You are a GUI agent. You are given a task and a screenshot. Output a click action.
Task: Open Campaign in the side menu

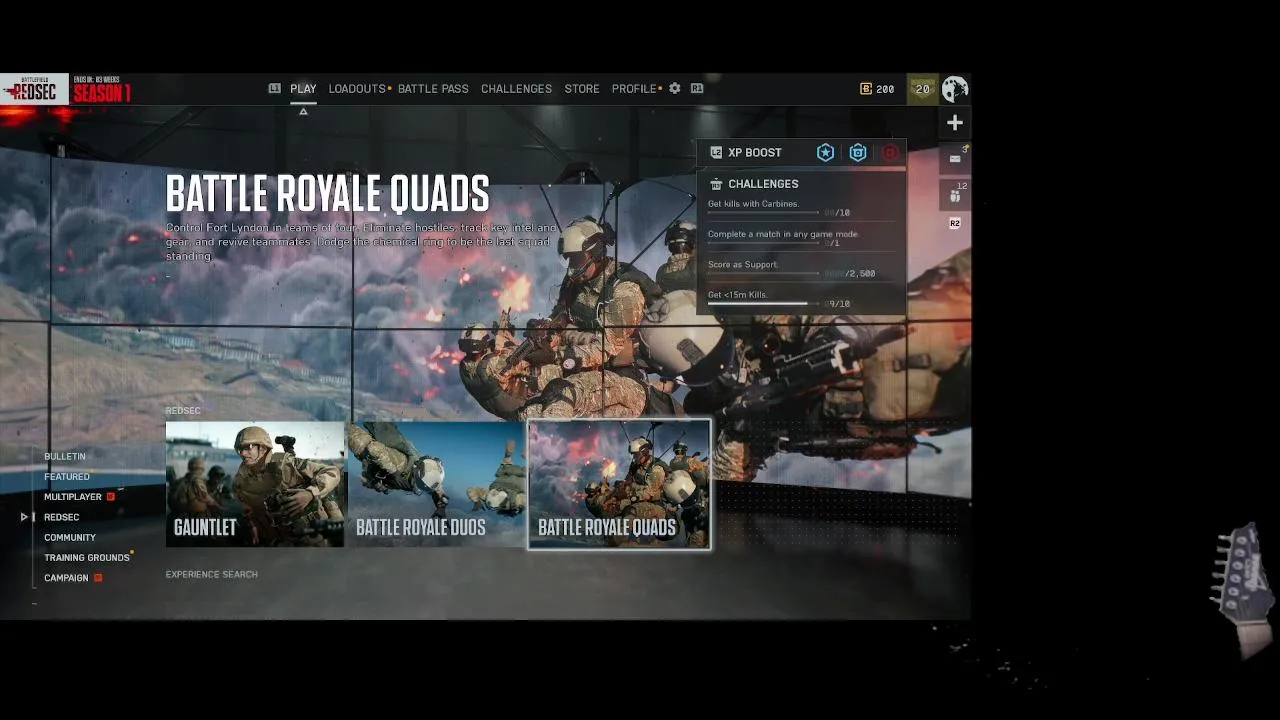[x=66, y=578]
